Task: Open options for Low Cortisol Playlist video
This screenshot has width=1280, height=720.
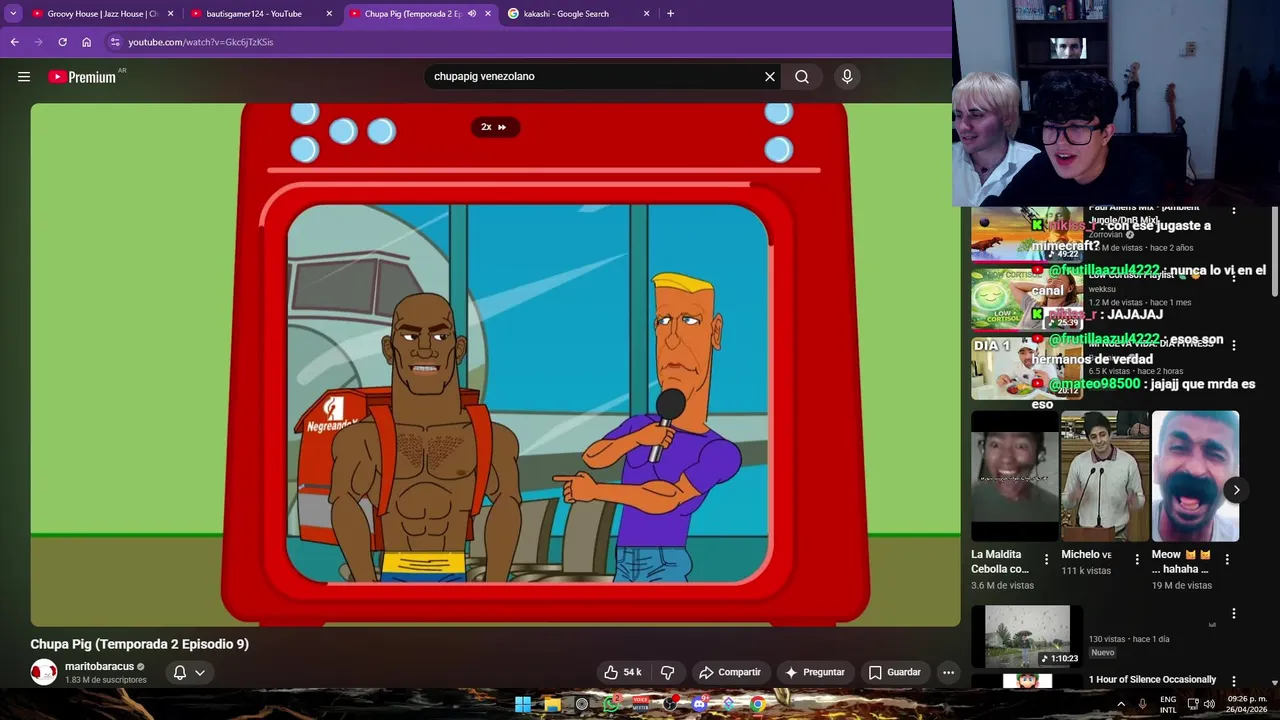Action: (x=1233, y=279)
